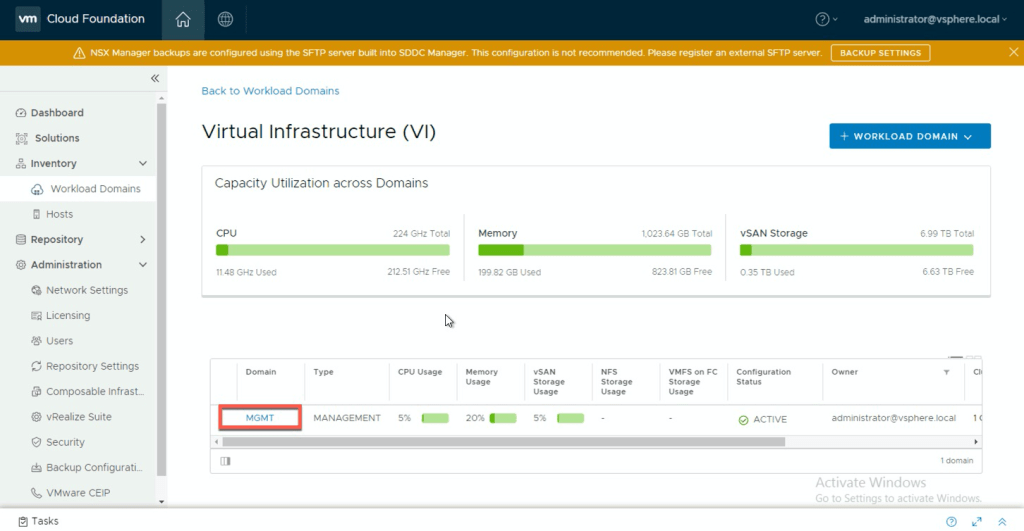Open the help question mark menu
The height and width of the screenshot is (531, 1024).
826,19
